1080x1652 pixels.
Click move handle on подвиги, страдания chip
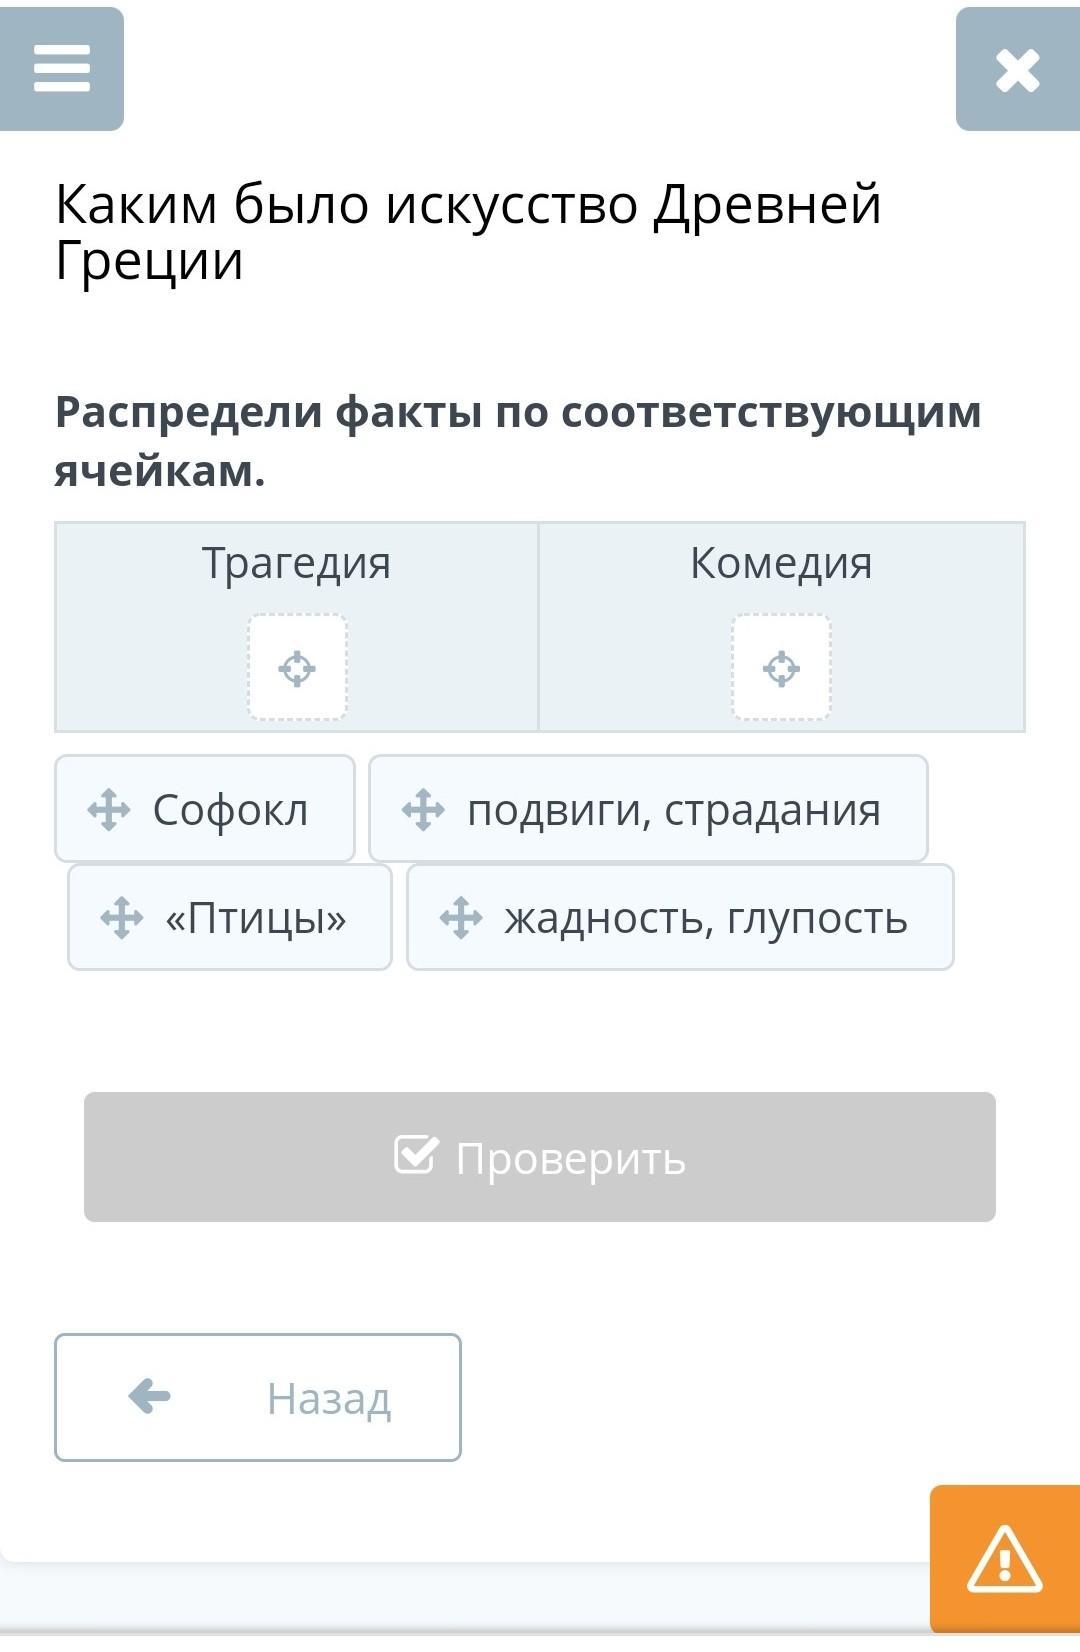click(x=423, y=809)
